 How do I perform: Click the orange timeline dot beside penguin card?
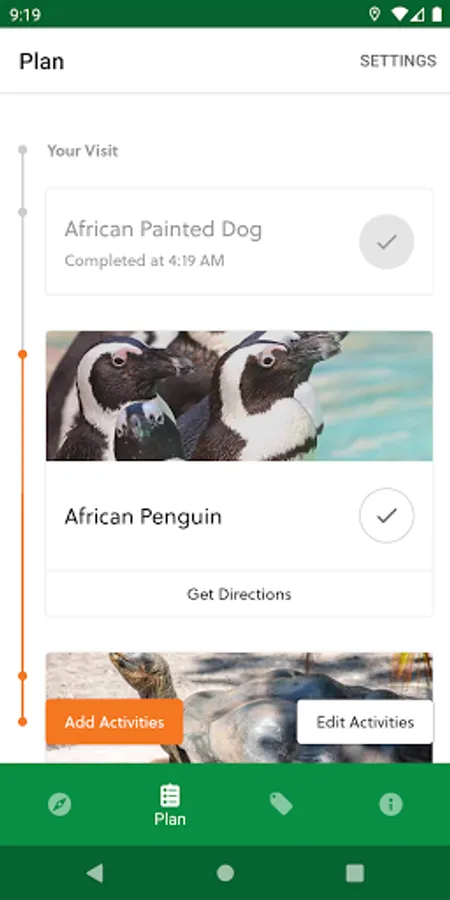click(x=22, y=354)
